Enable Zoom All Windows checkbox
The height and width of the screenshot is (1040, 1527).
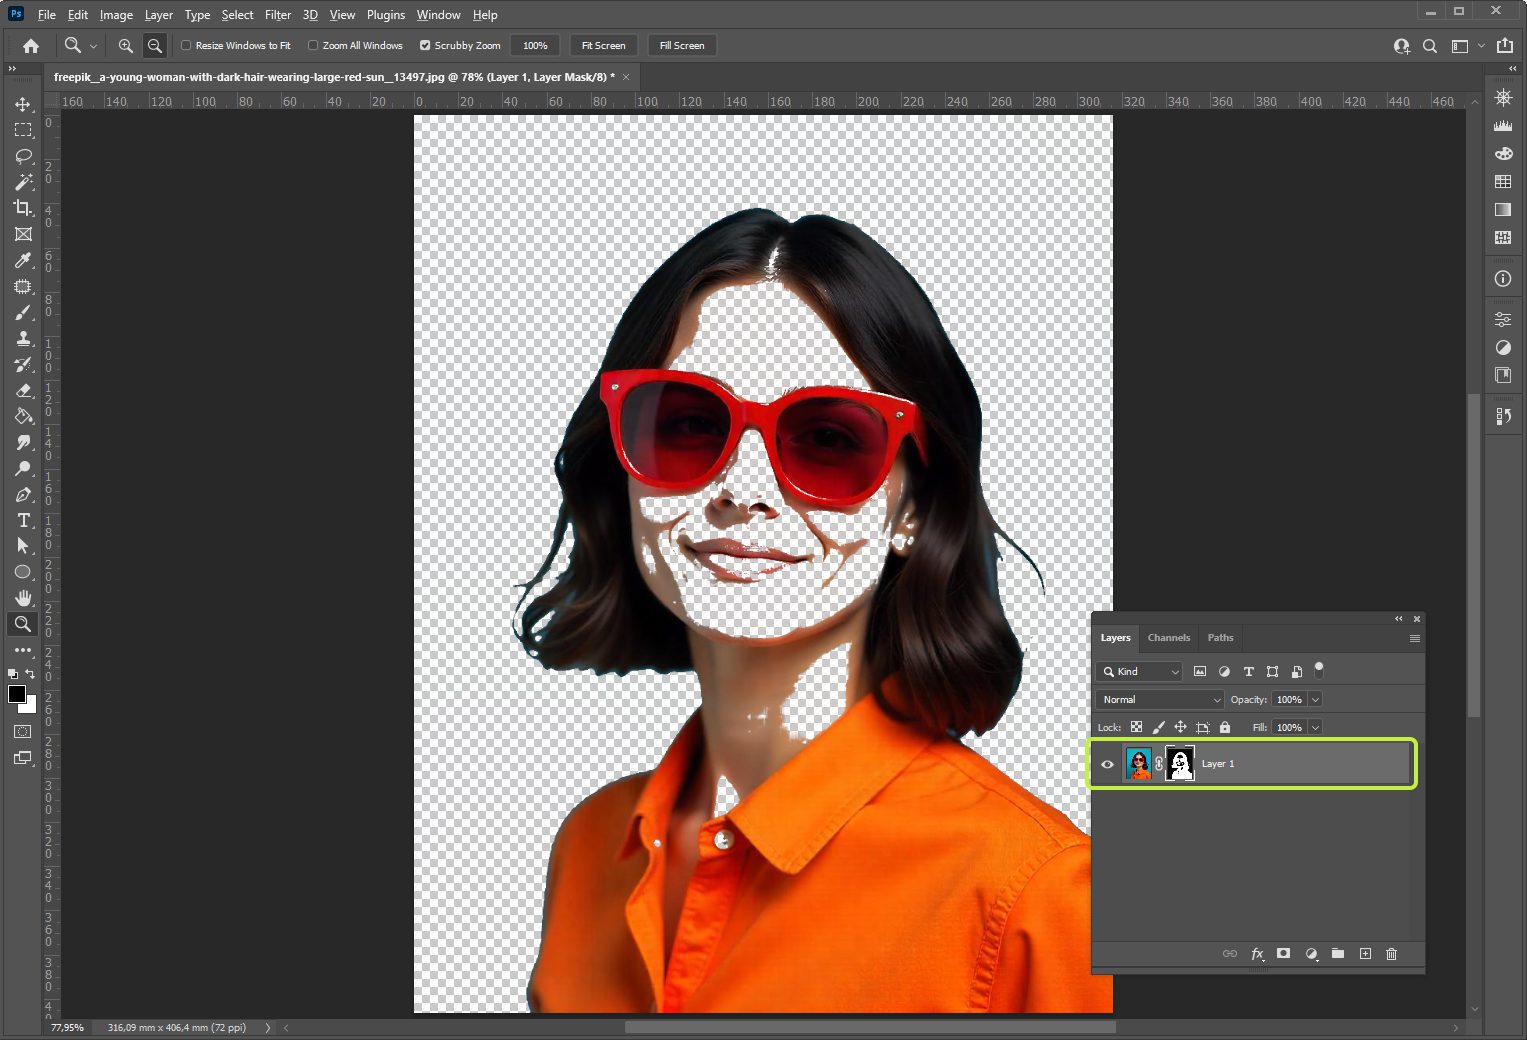coord(313,45)
